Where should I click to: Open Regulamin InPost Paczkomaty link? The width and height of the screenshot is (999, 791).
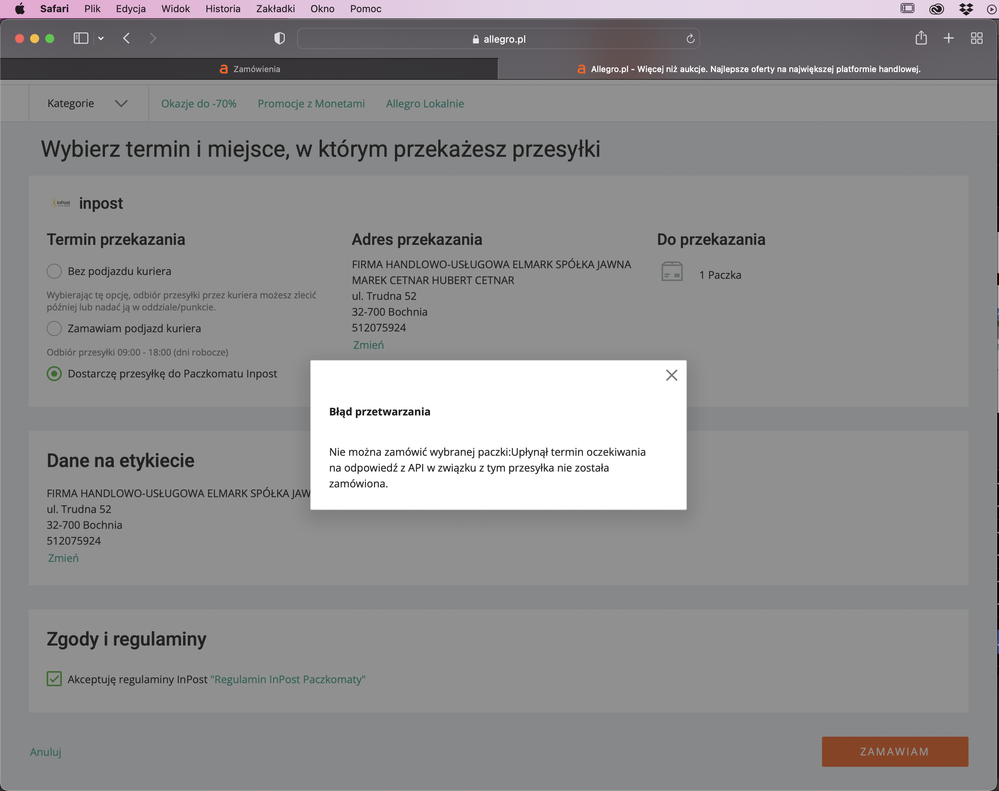coord(288,680)
